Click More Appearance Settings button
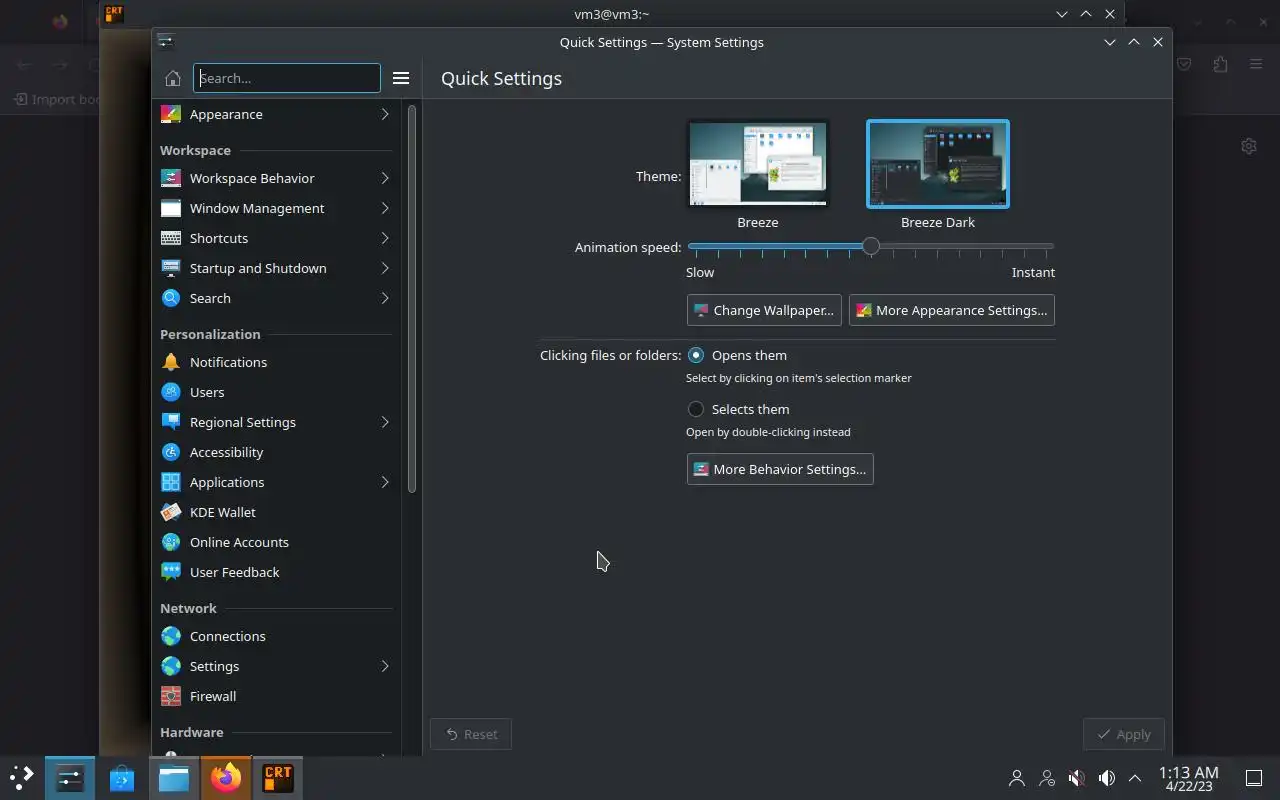 point(952,310)
